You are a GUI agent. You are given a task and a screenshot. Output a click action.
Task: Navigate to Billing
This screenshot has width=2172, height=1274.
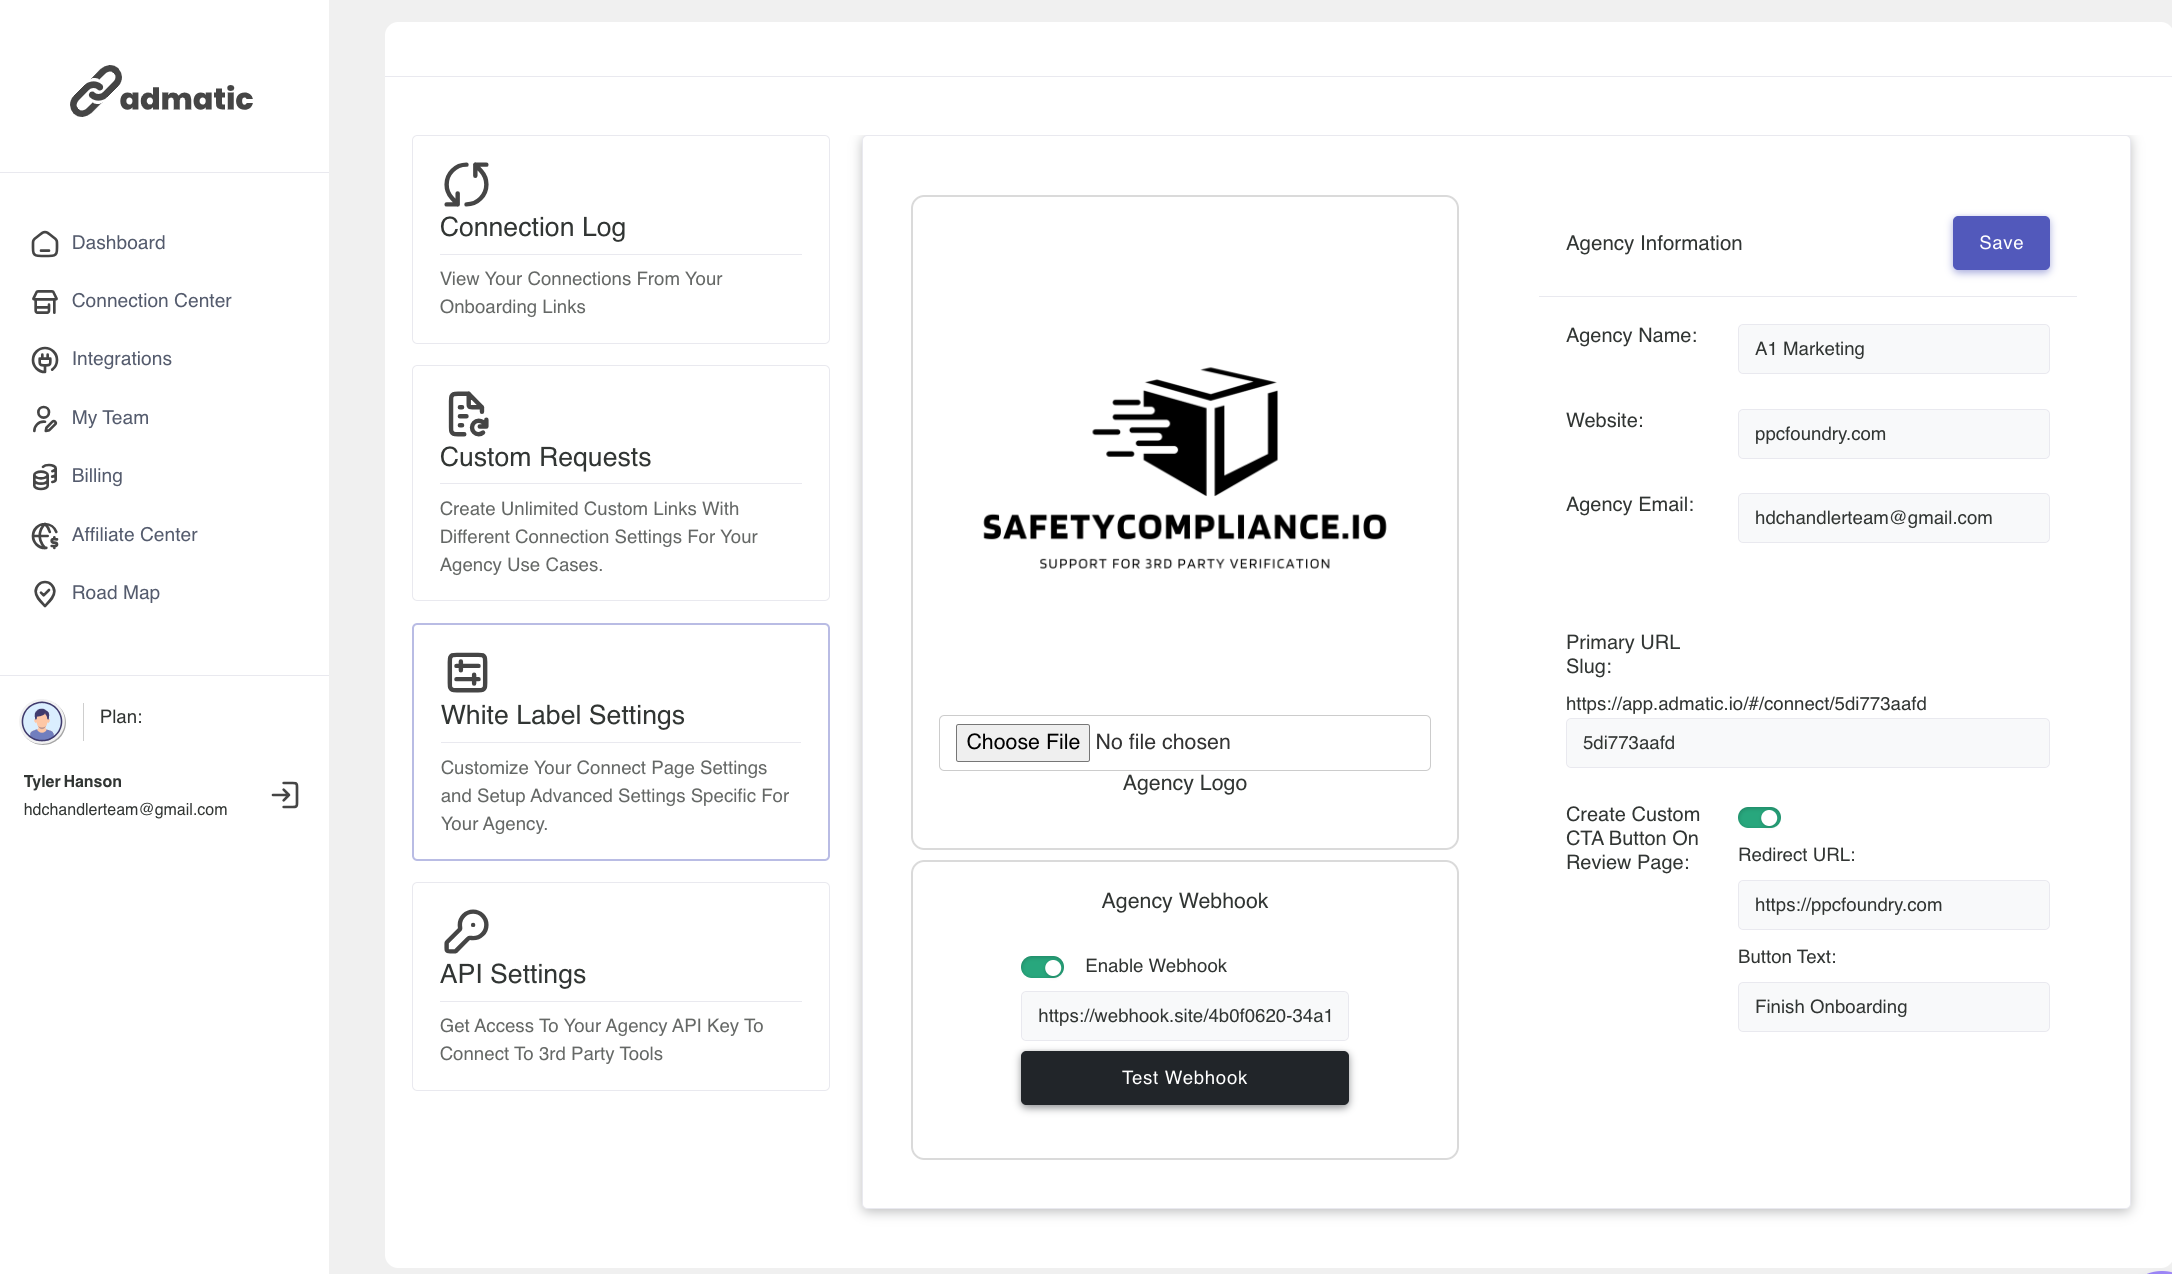(97, 476)
